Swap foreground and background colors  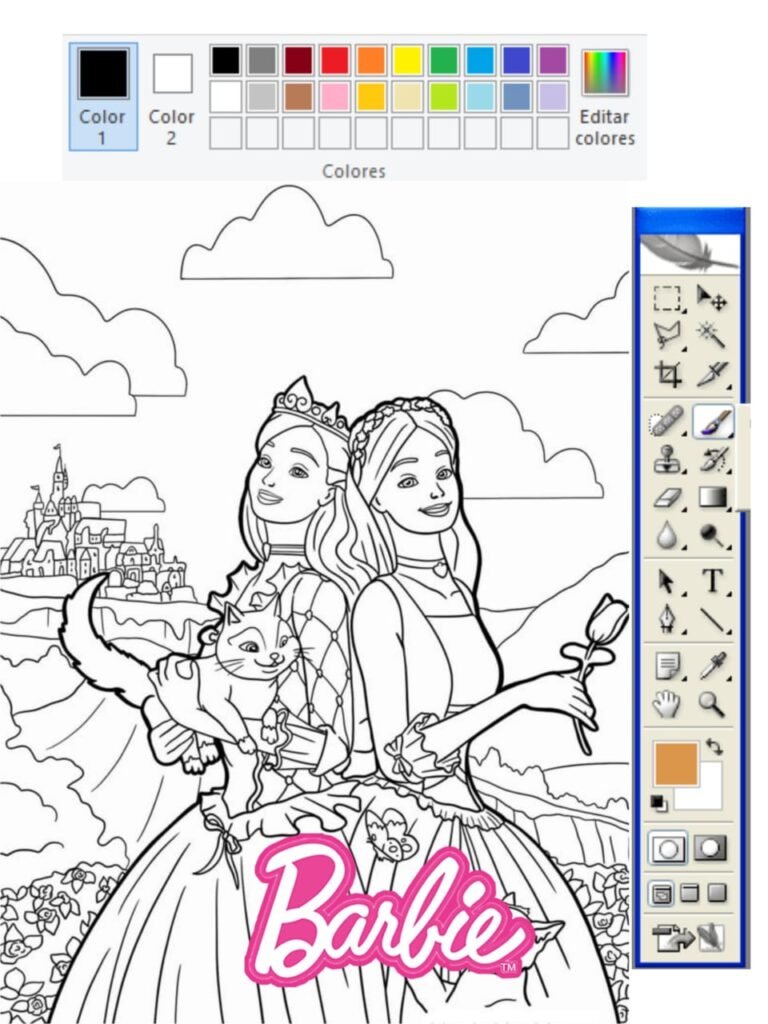pyautogui.click(x=716, y=747)
